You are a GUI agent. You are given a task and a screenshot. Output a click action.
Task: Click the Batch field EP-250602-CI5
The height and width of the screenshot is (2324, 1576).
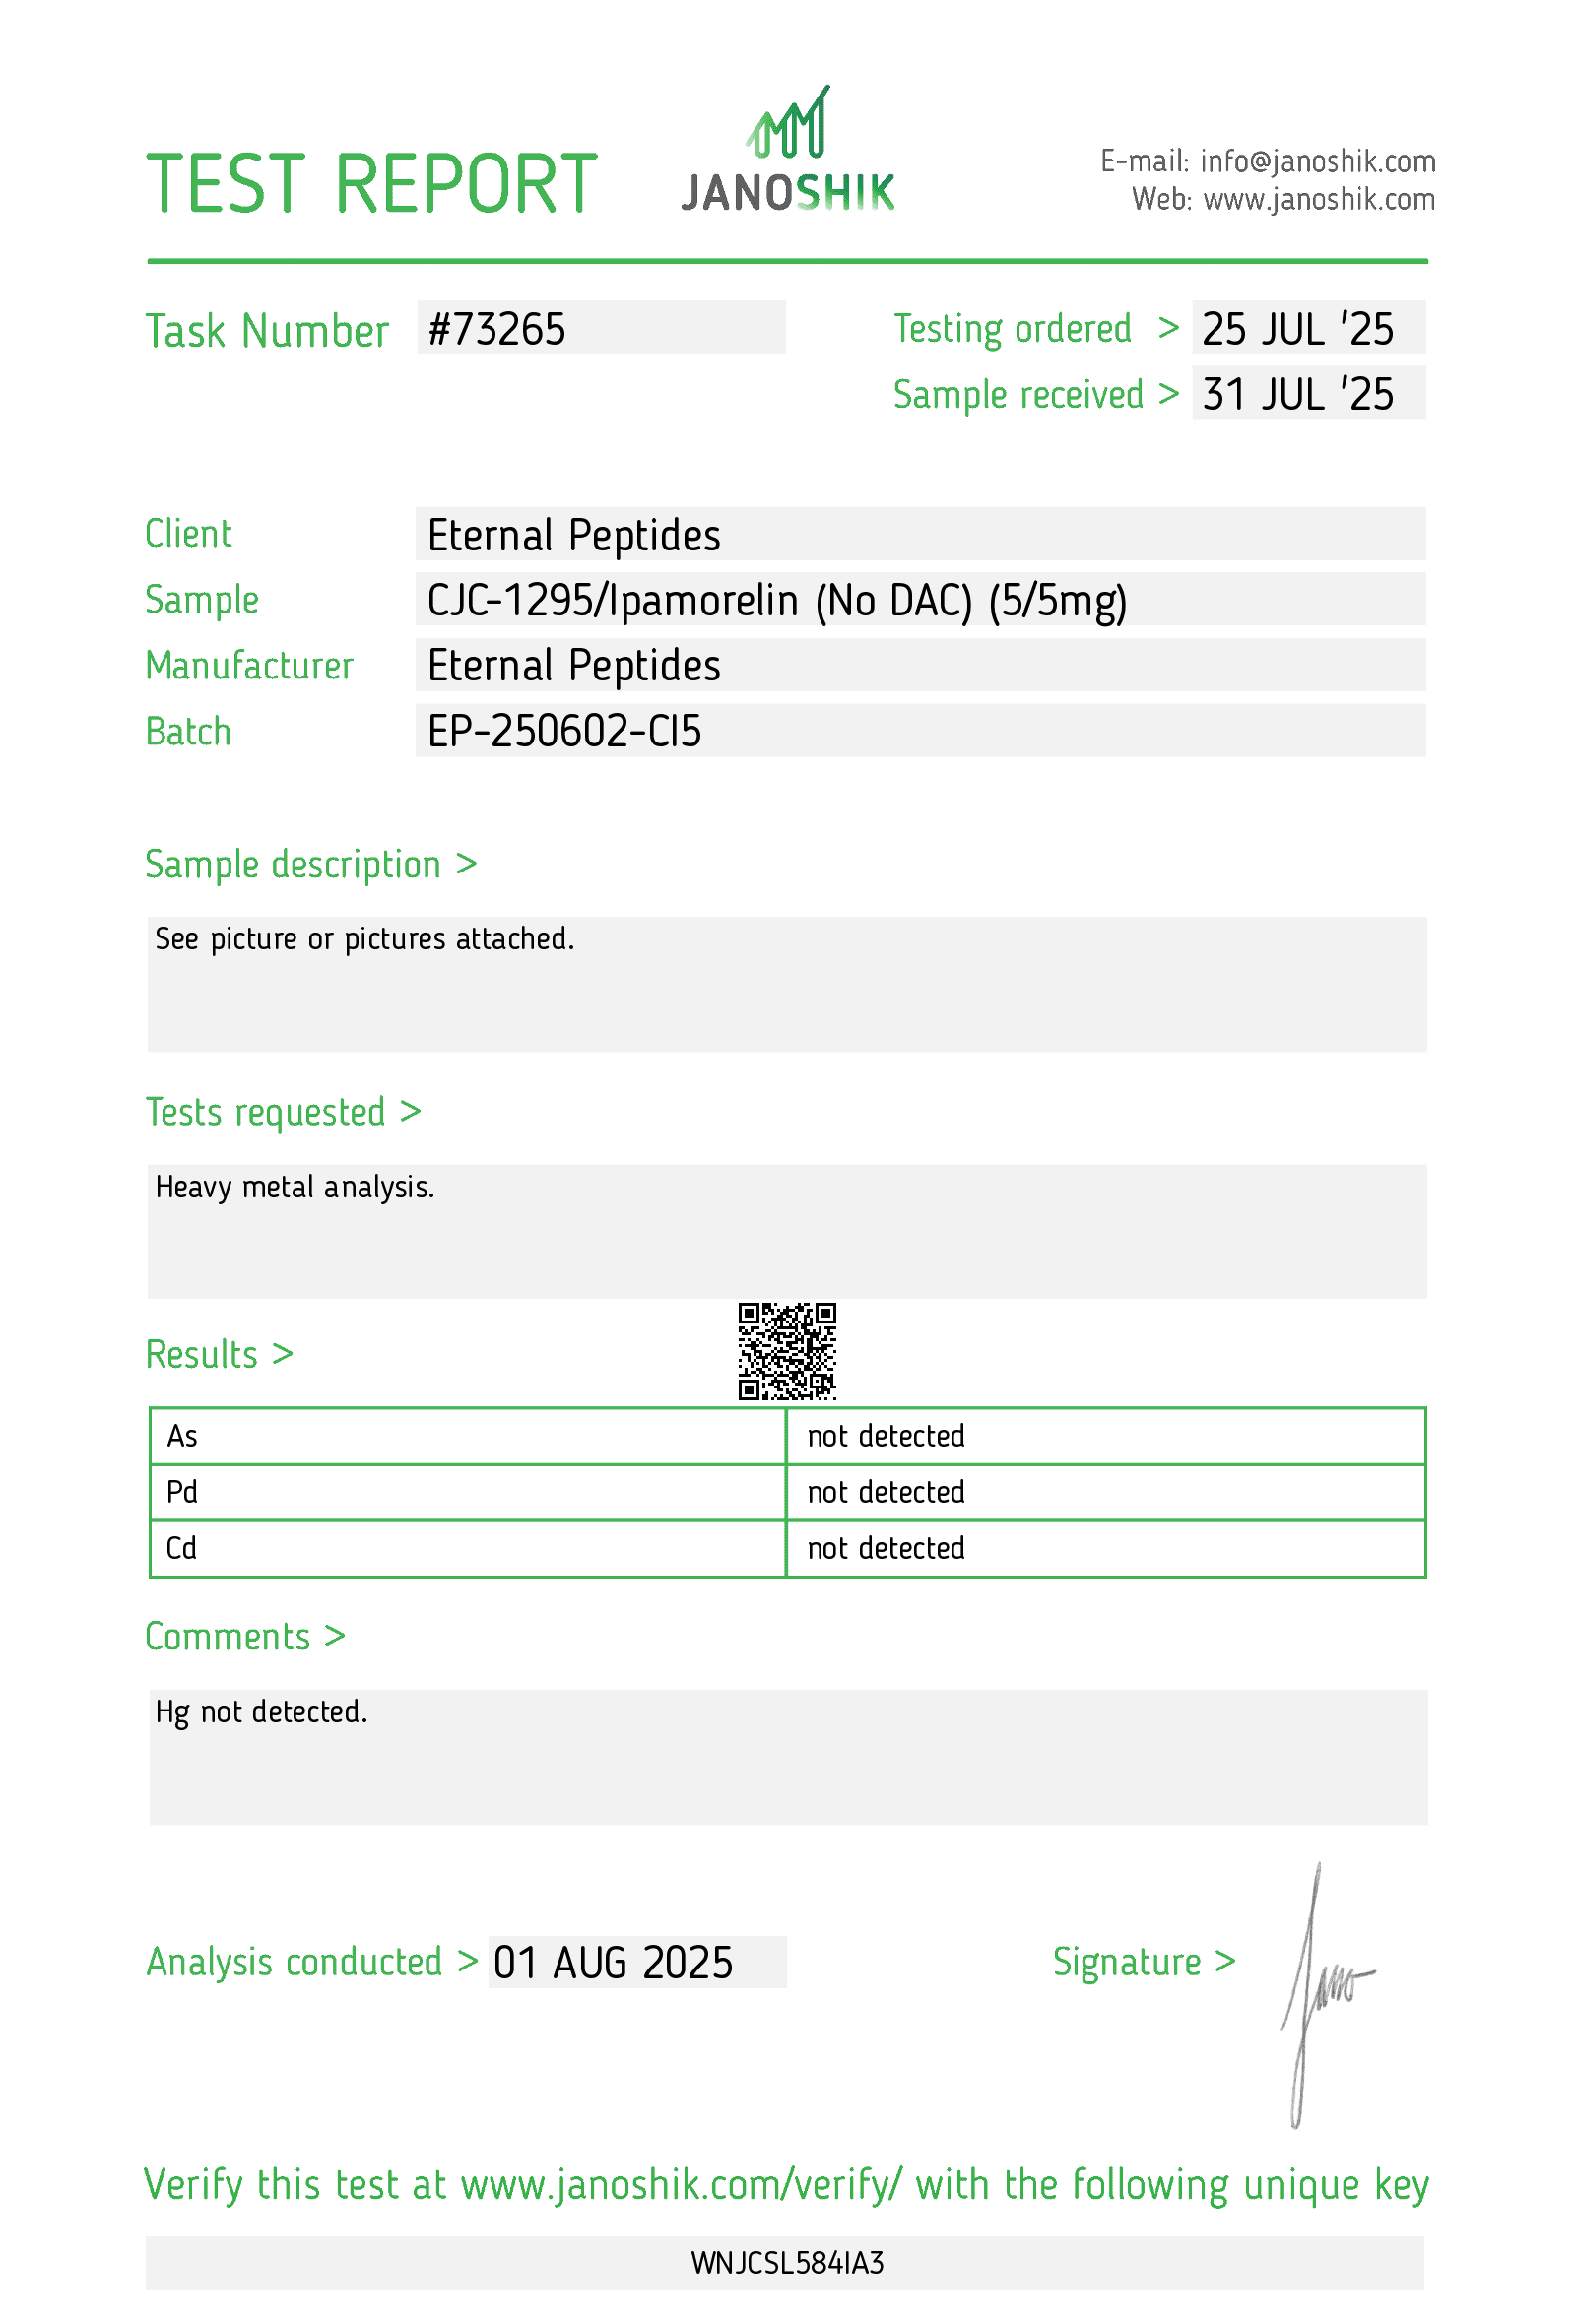click(919, 731)
